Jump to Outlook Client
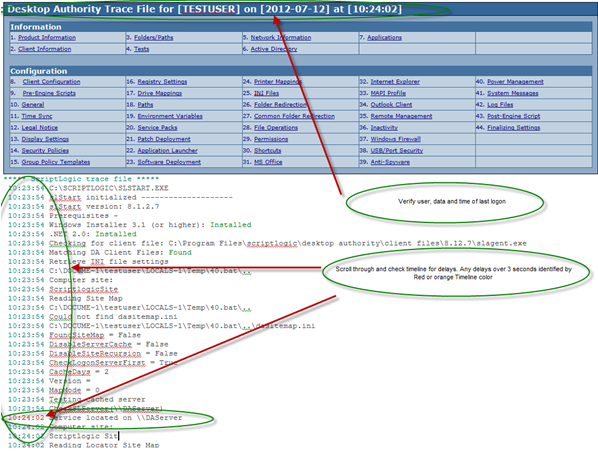Screen dimensions: 598x451 391,104
